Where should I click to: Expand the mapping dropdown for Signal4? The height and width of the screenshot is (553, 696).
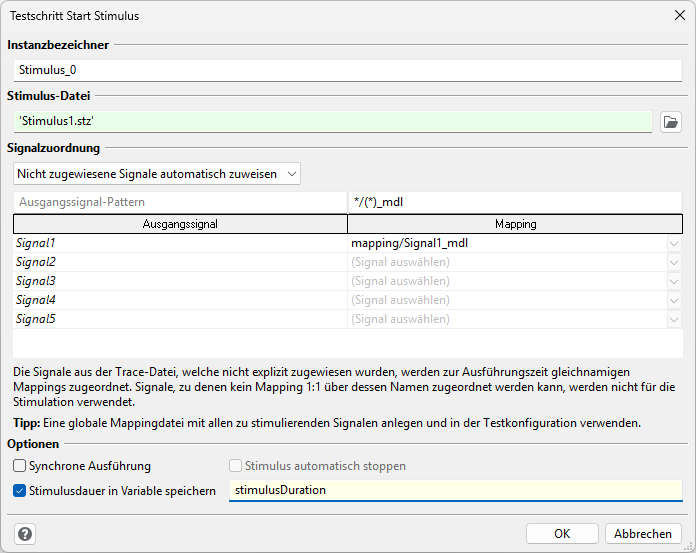[674, 301]
